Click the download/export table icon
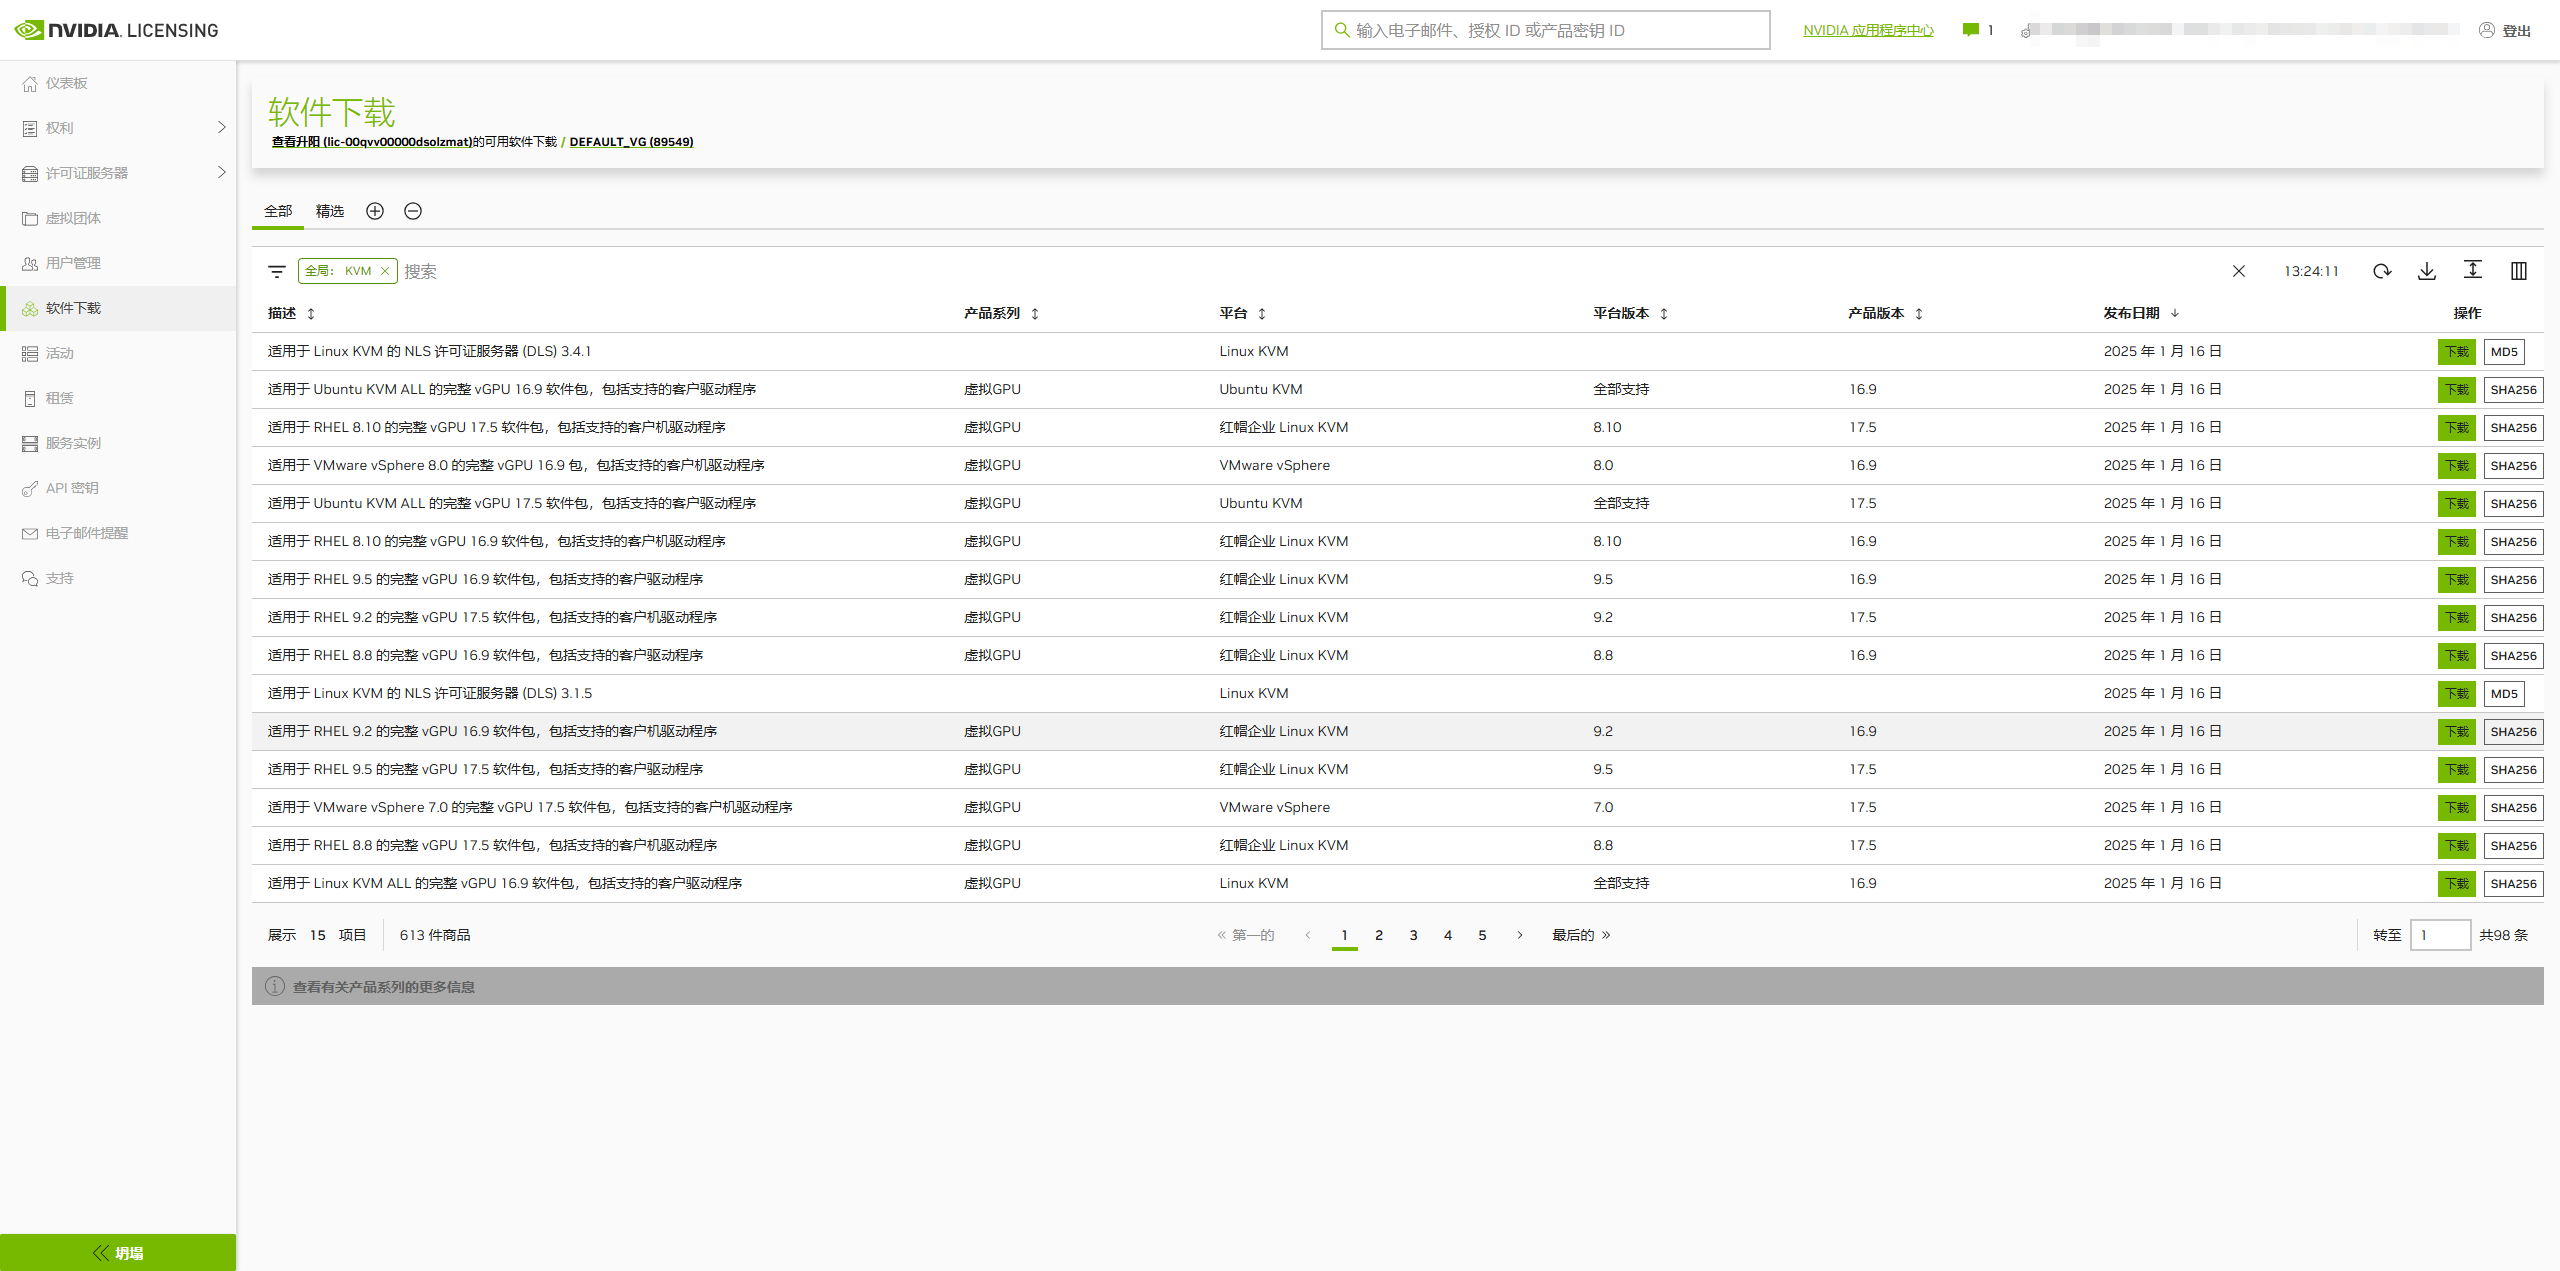Screen dimensions: 2560x1271 (x=2427, y=271)
